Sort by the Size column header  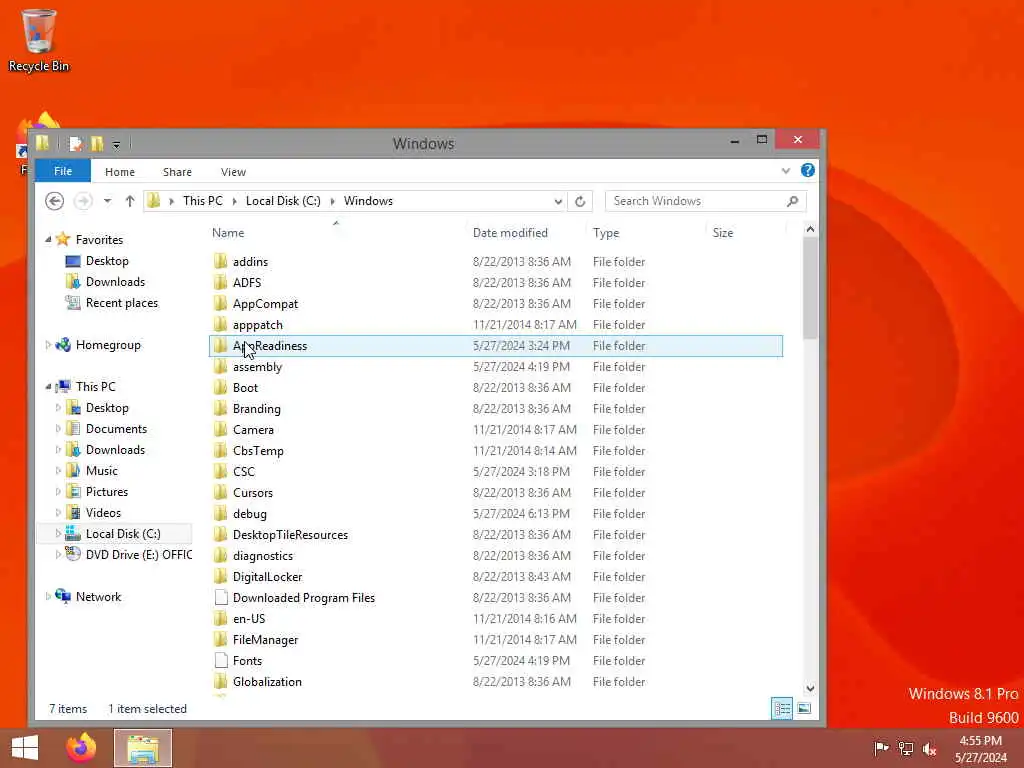(x=722, y=232)
